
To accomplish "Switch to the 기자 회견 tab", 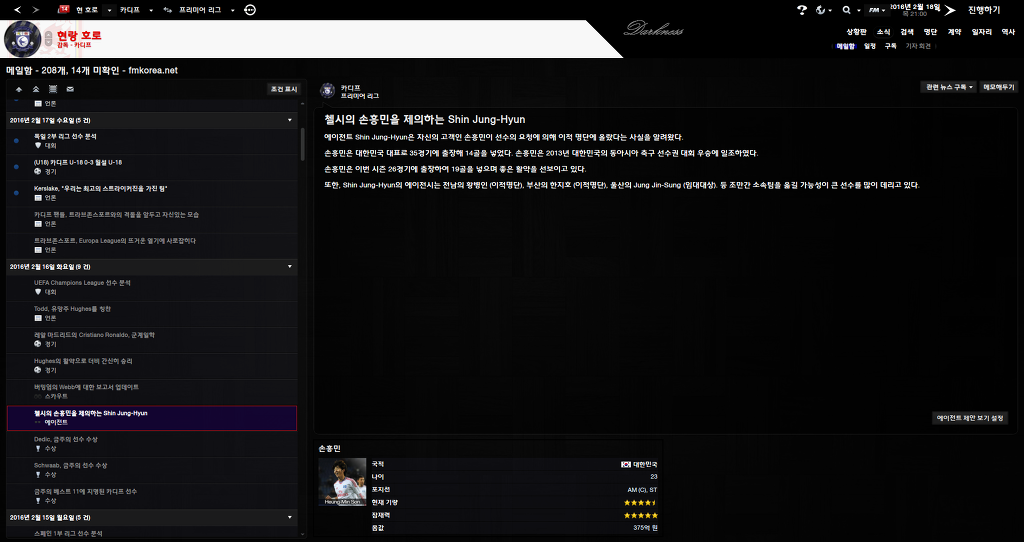I will [918, 46].
